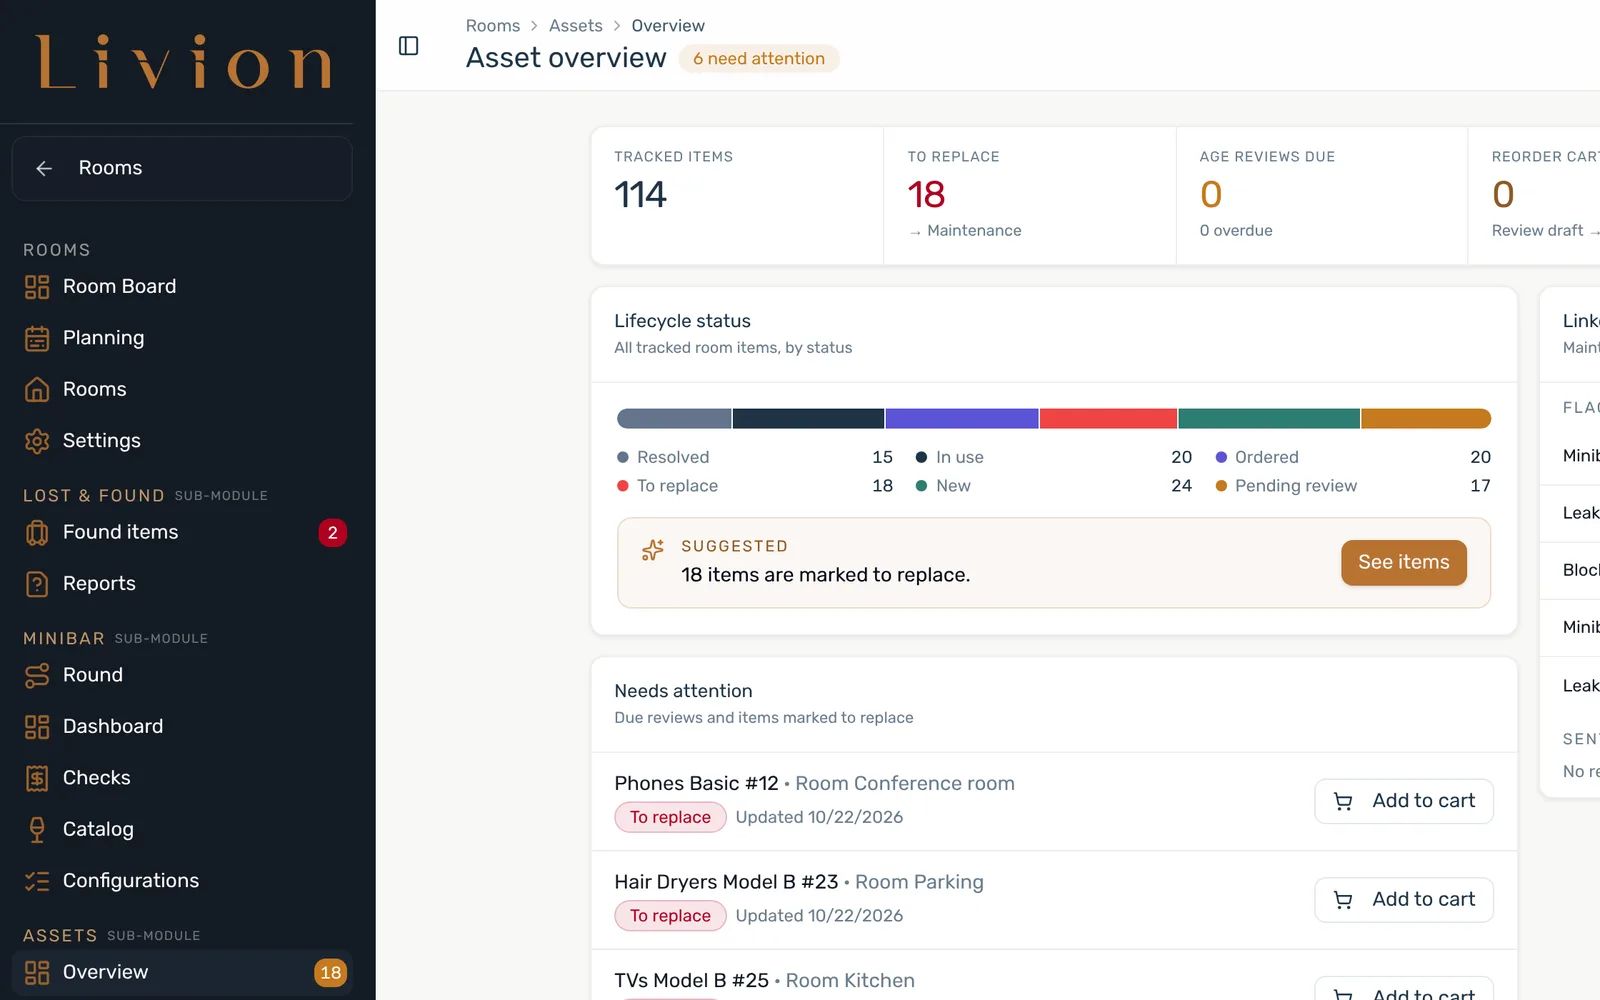Click the Minibar Dashboard grid icon
The width and height of the screenshot is (1600, 1000).
click(37, 727)
